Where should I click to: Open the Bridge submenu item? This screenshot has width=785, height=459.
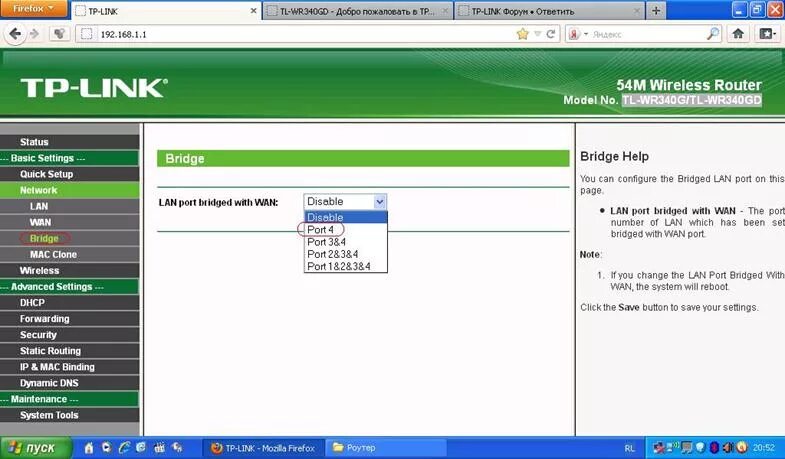click(x=70, y=238)
